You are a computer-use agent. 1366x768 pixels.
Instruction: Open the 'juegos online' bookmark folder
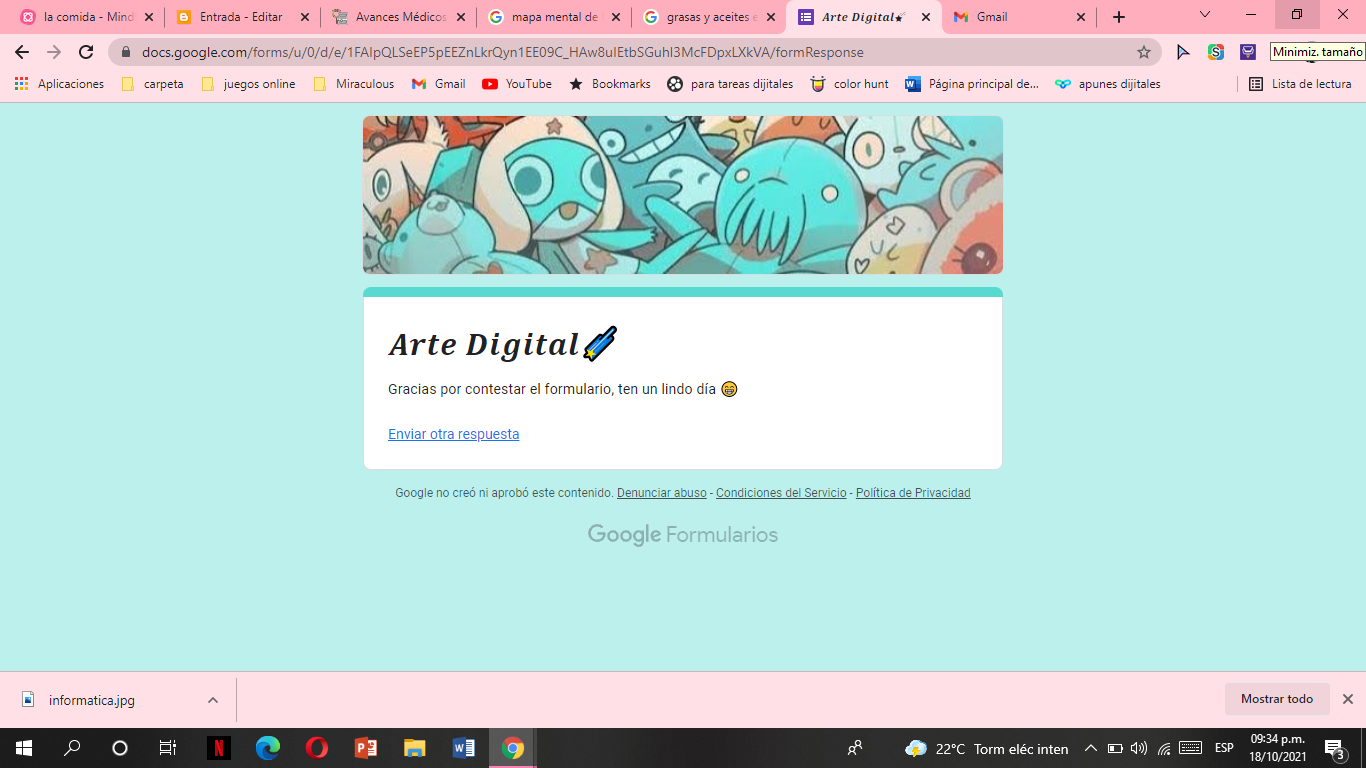pyautogui.click(x=248, y=84)
